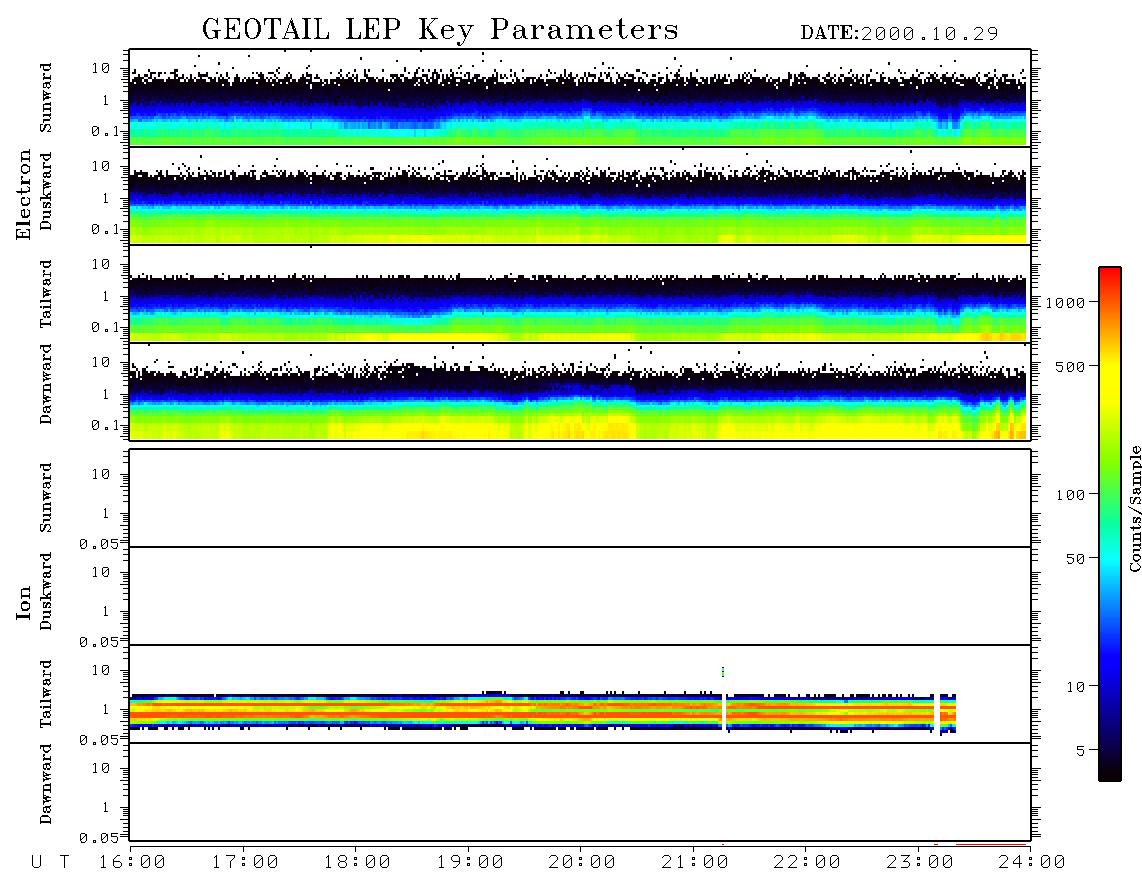Click the empty Ion Sunward plot panel

tap(580, 498)
